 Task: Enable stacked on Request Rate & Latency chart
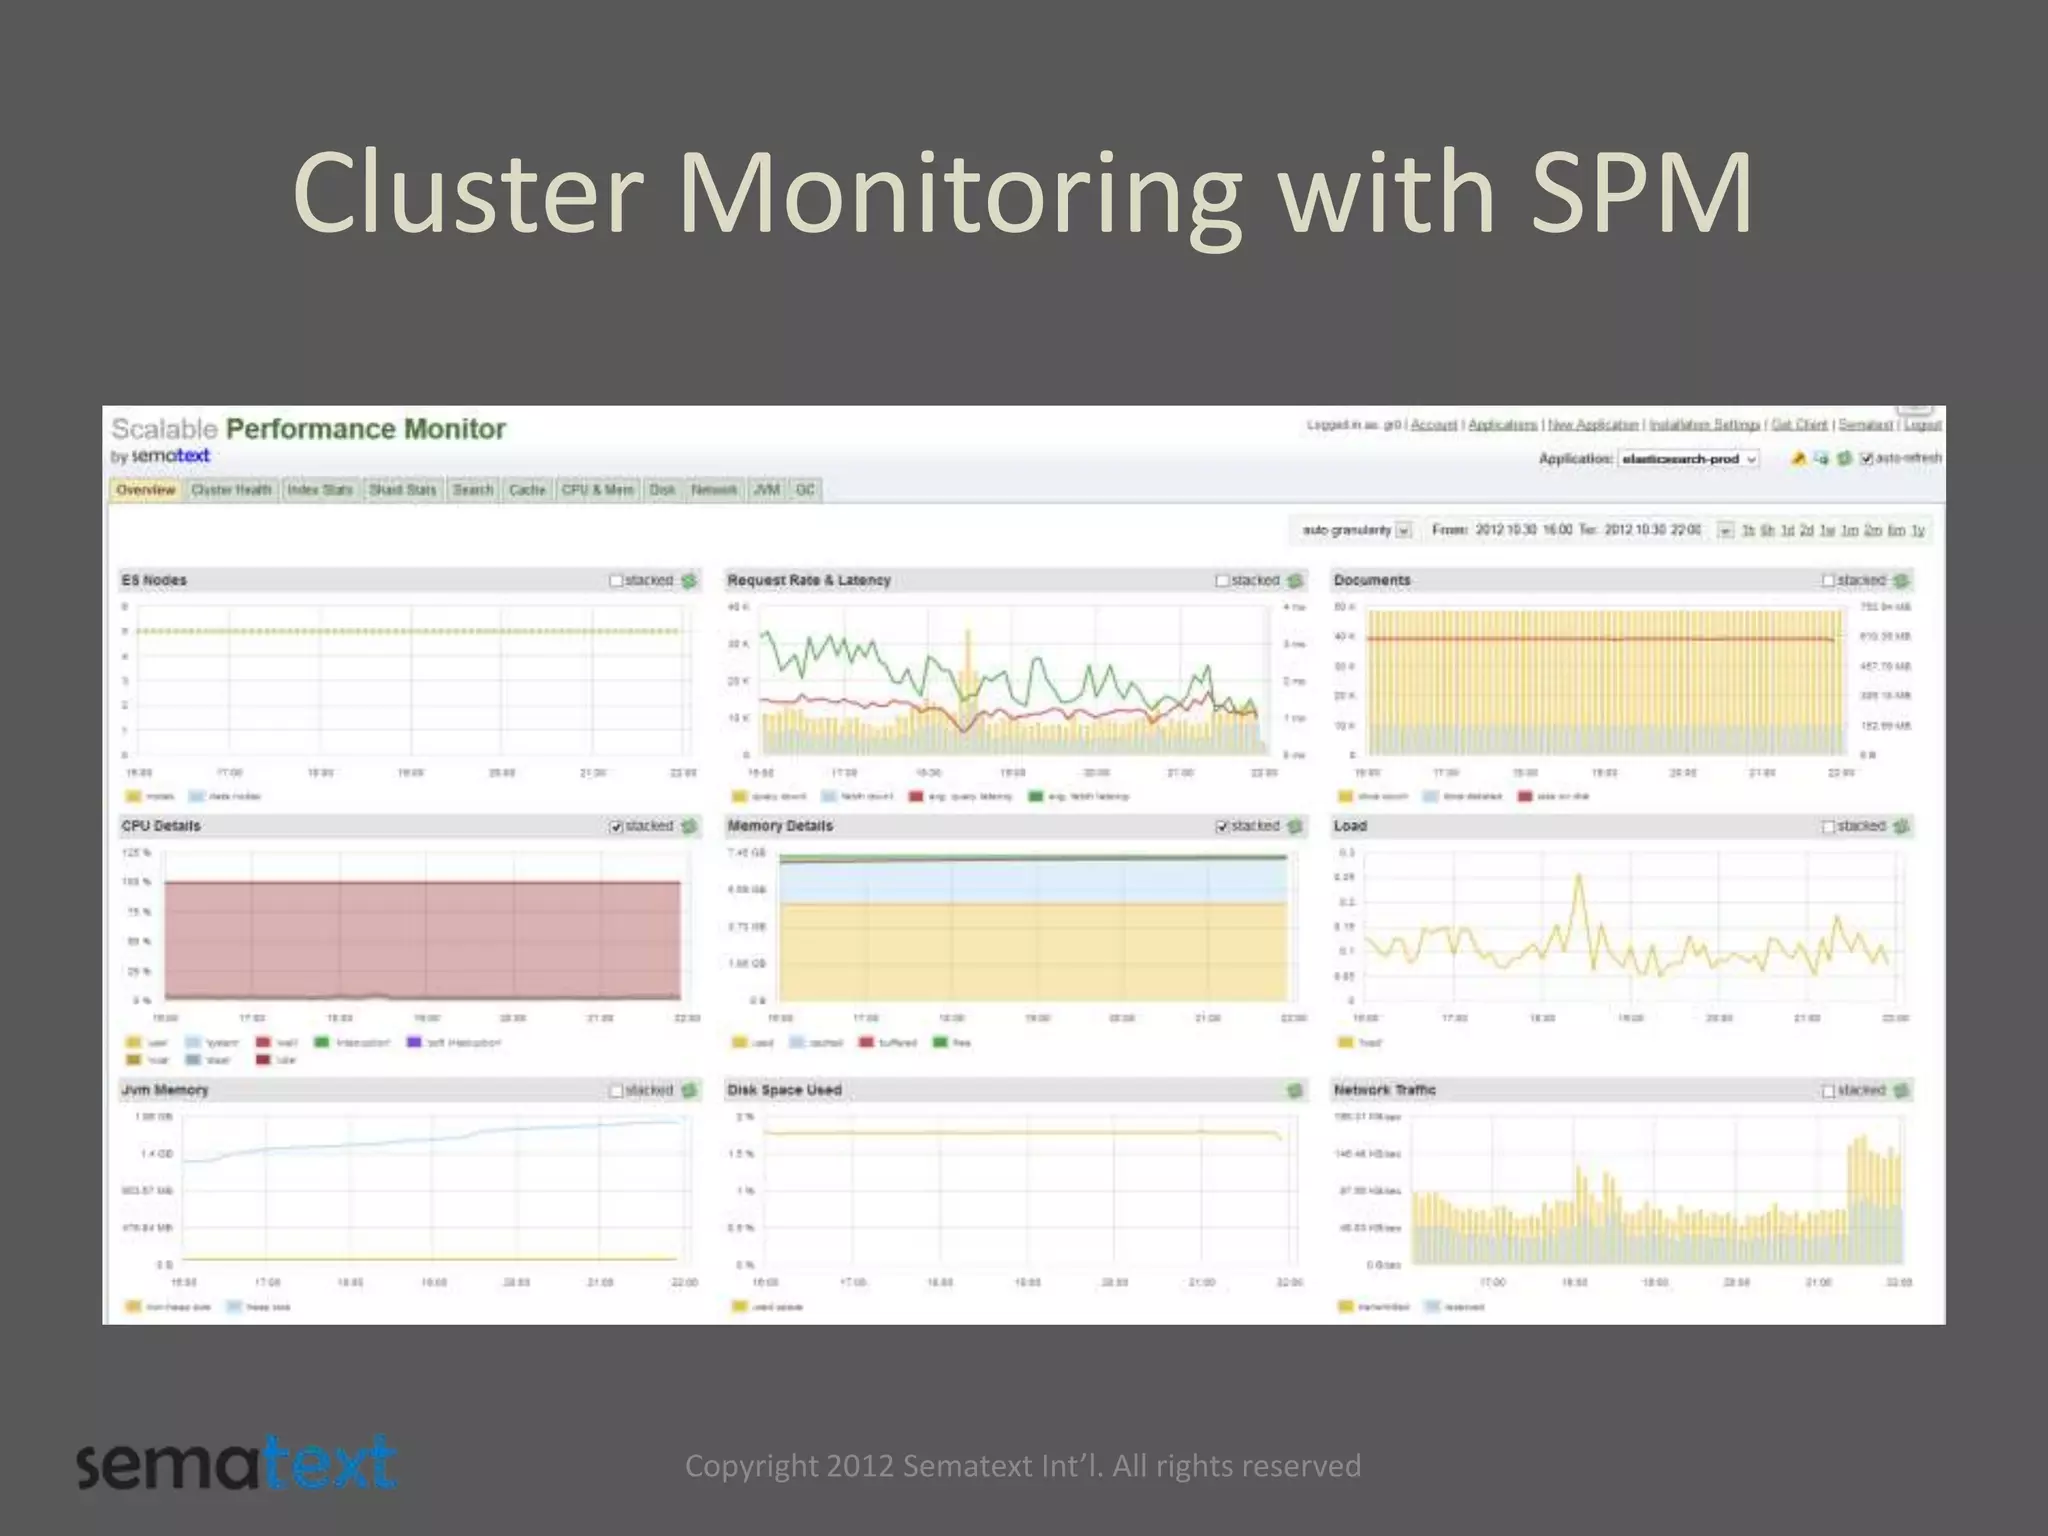(x=1222, y=581)
